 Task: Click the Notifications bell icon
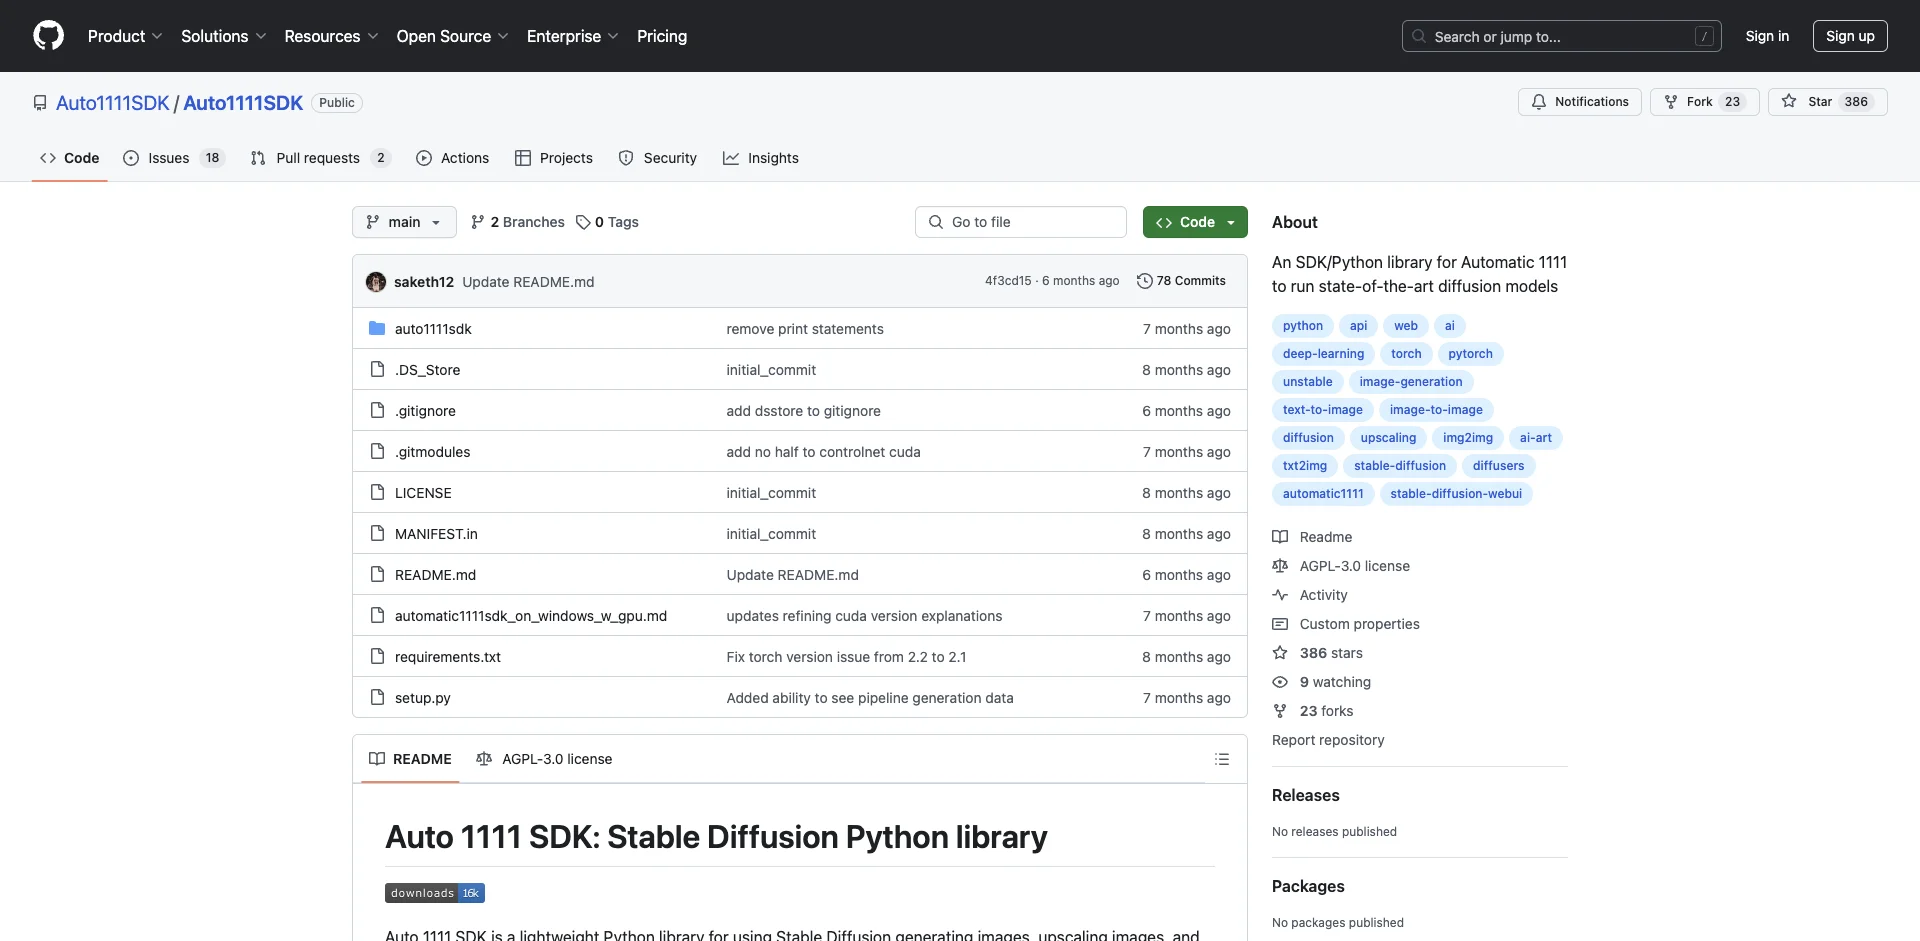click(1539, 102)
